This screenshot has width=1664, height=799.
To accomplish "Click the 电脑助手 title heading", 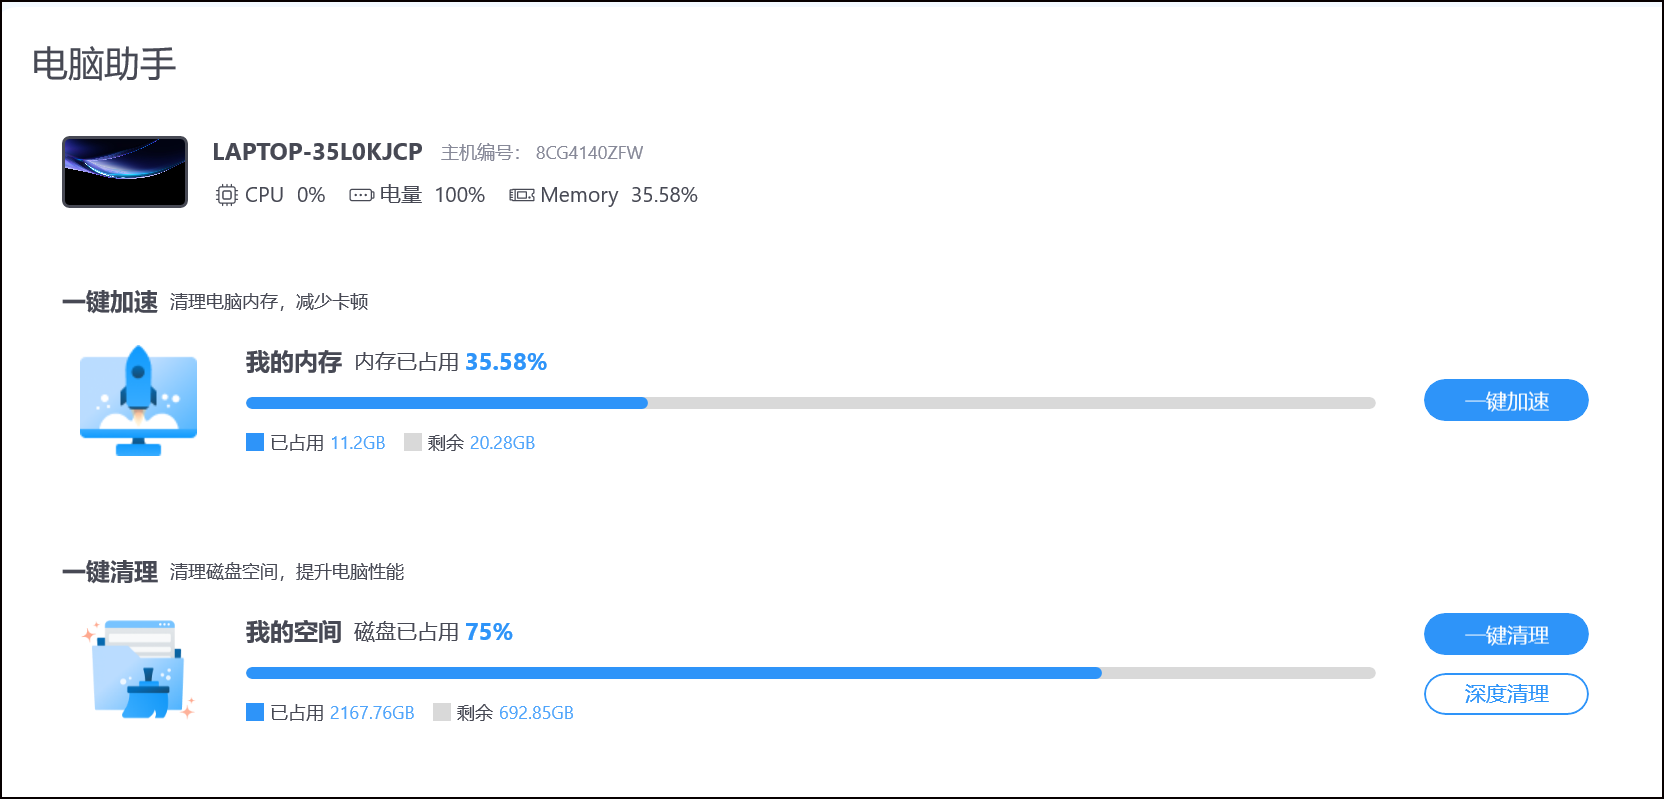I will [x=103, y=62].
